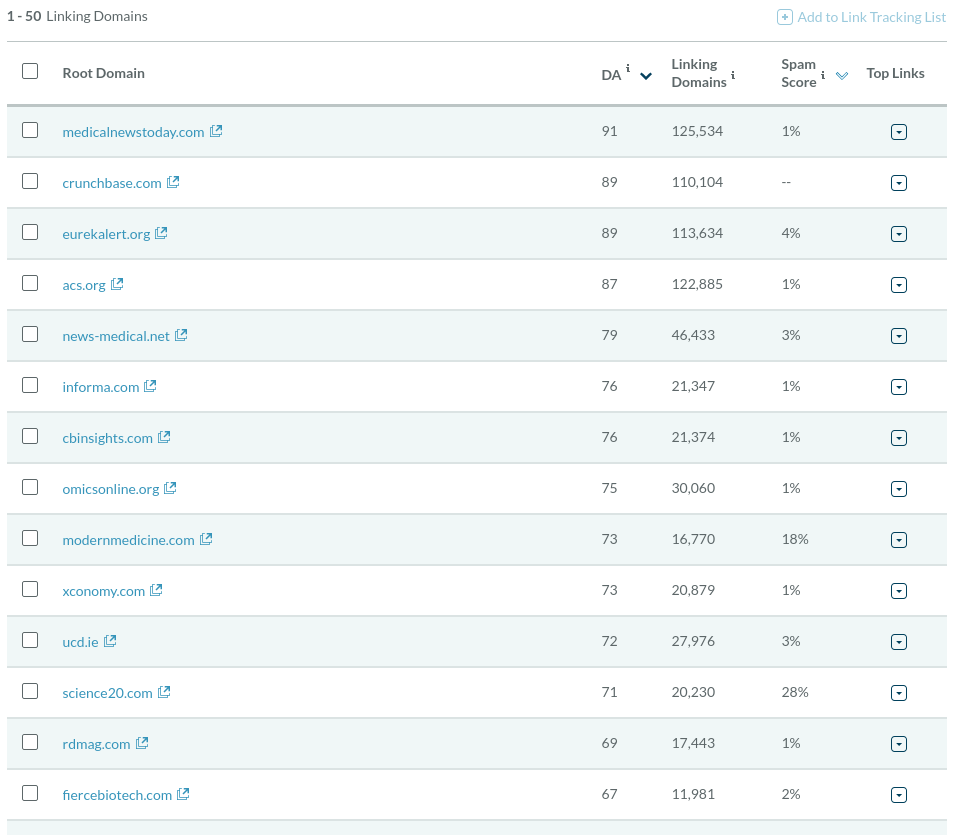
Task: Expand Top Links for xconomy.com
Action: coord(899,591)
